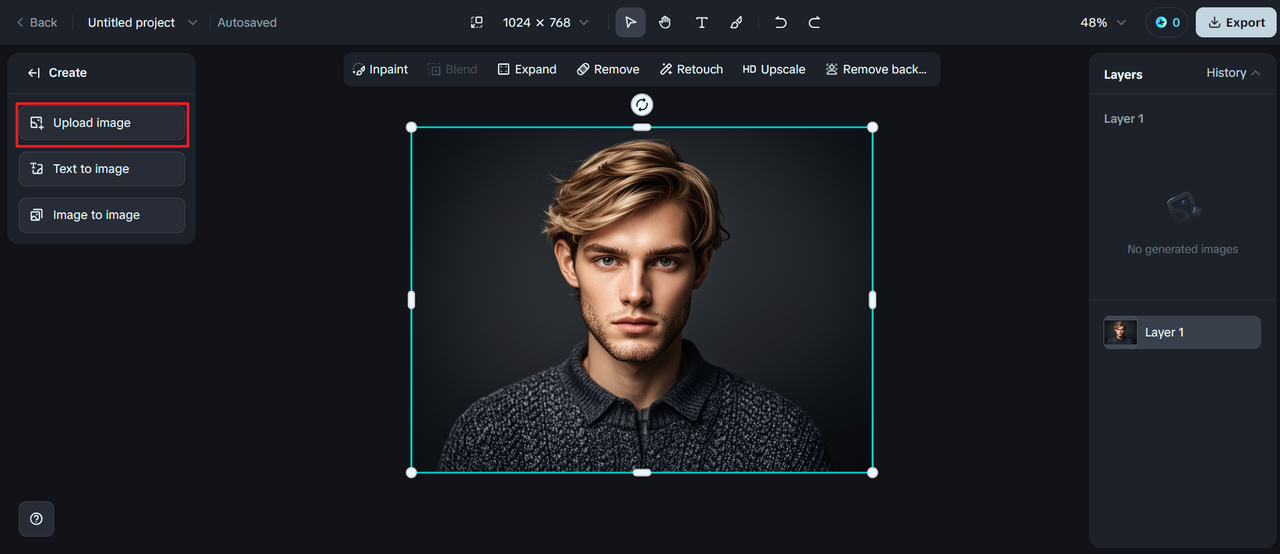Click the bottom-left corner handle of the image

pos(411,472)
